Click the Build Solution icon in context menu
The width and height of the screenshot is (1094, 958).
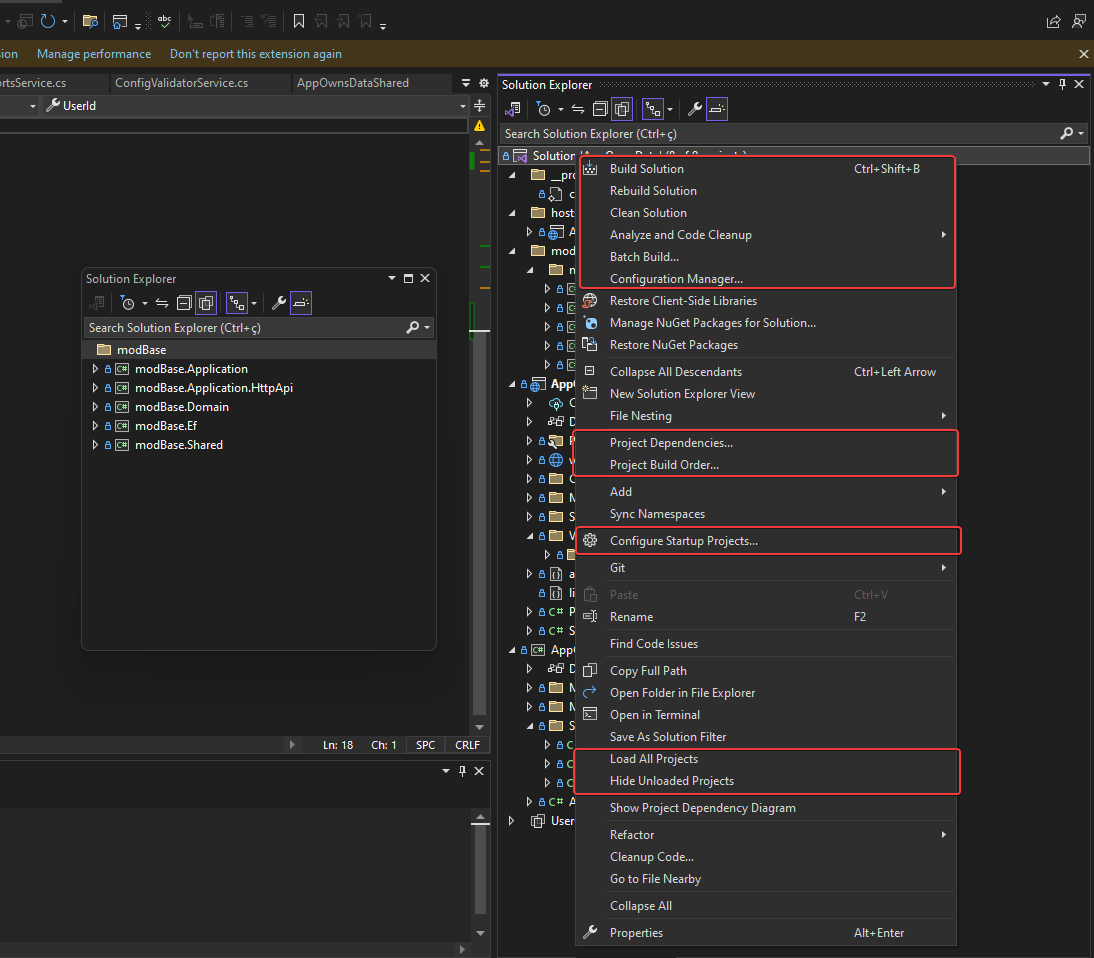[590, 169]
